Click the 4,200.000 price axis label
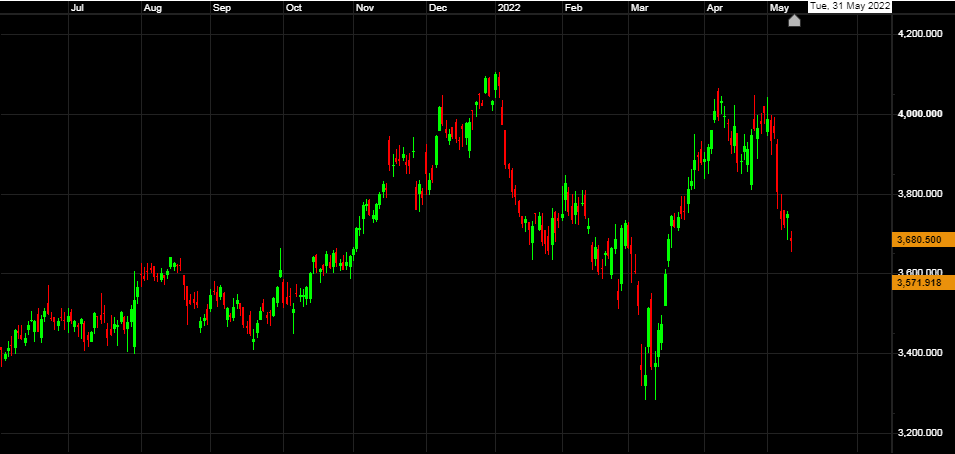Viewport: 955px width, 454px height. [921, 34]
